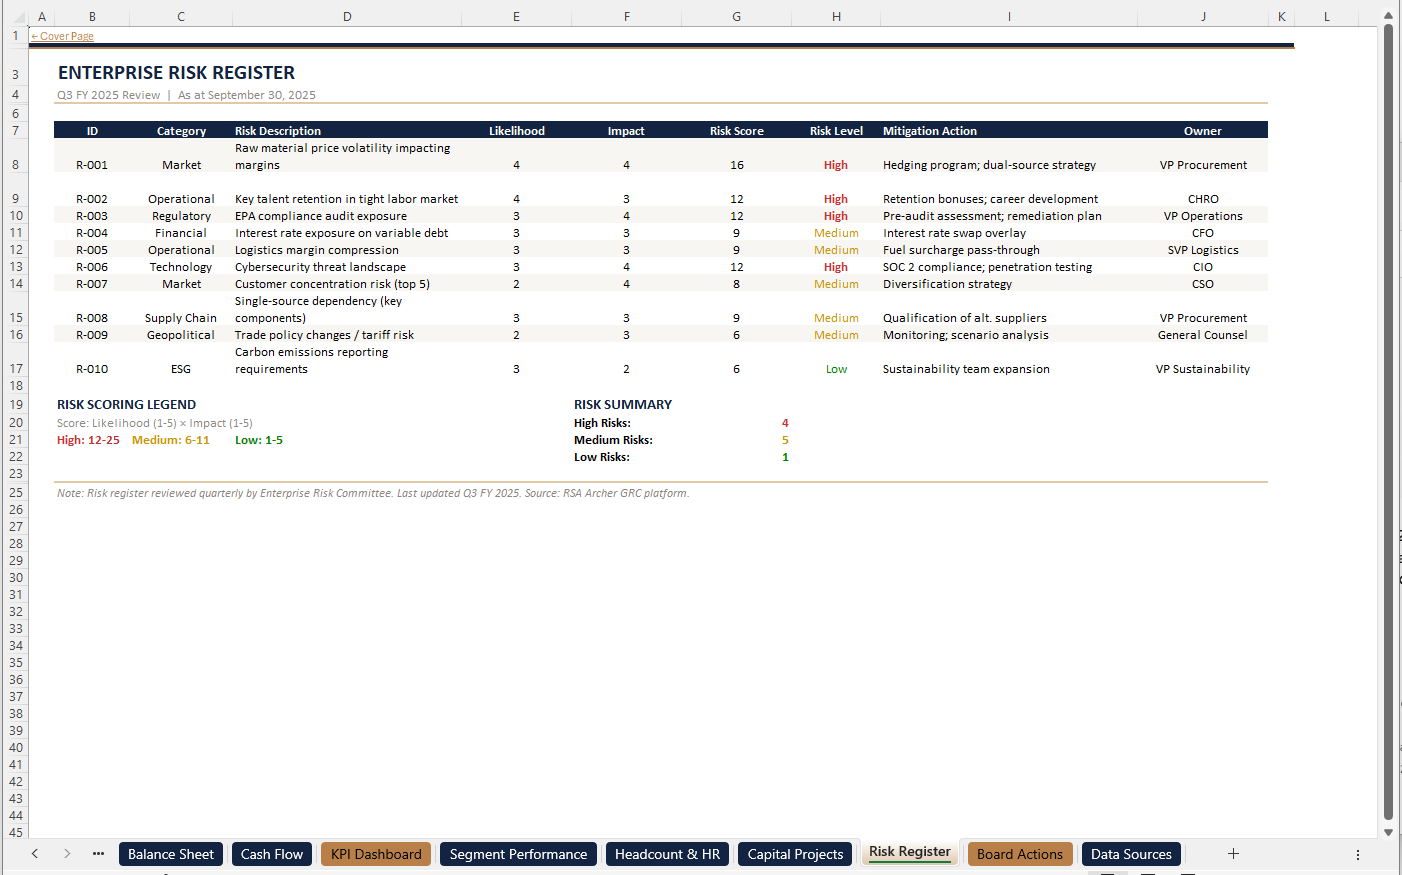Click the previous sheet navigation arrow

(x=35, y=853)
